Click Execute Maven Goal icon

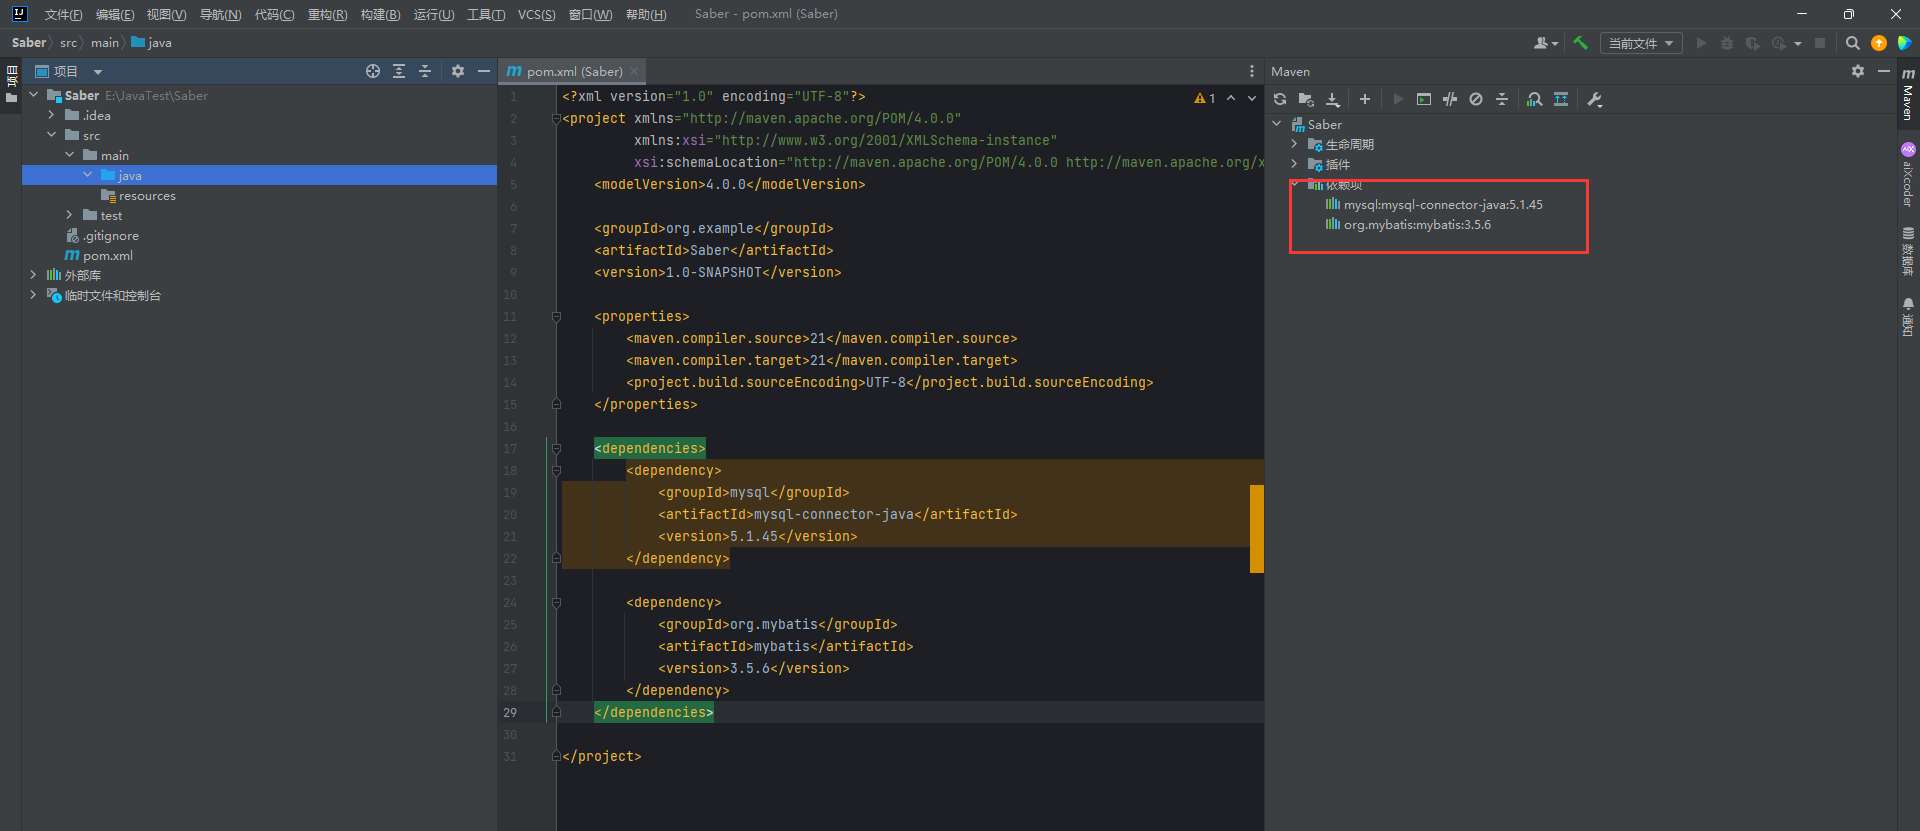click(1424, 99)
